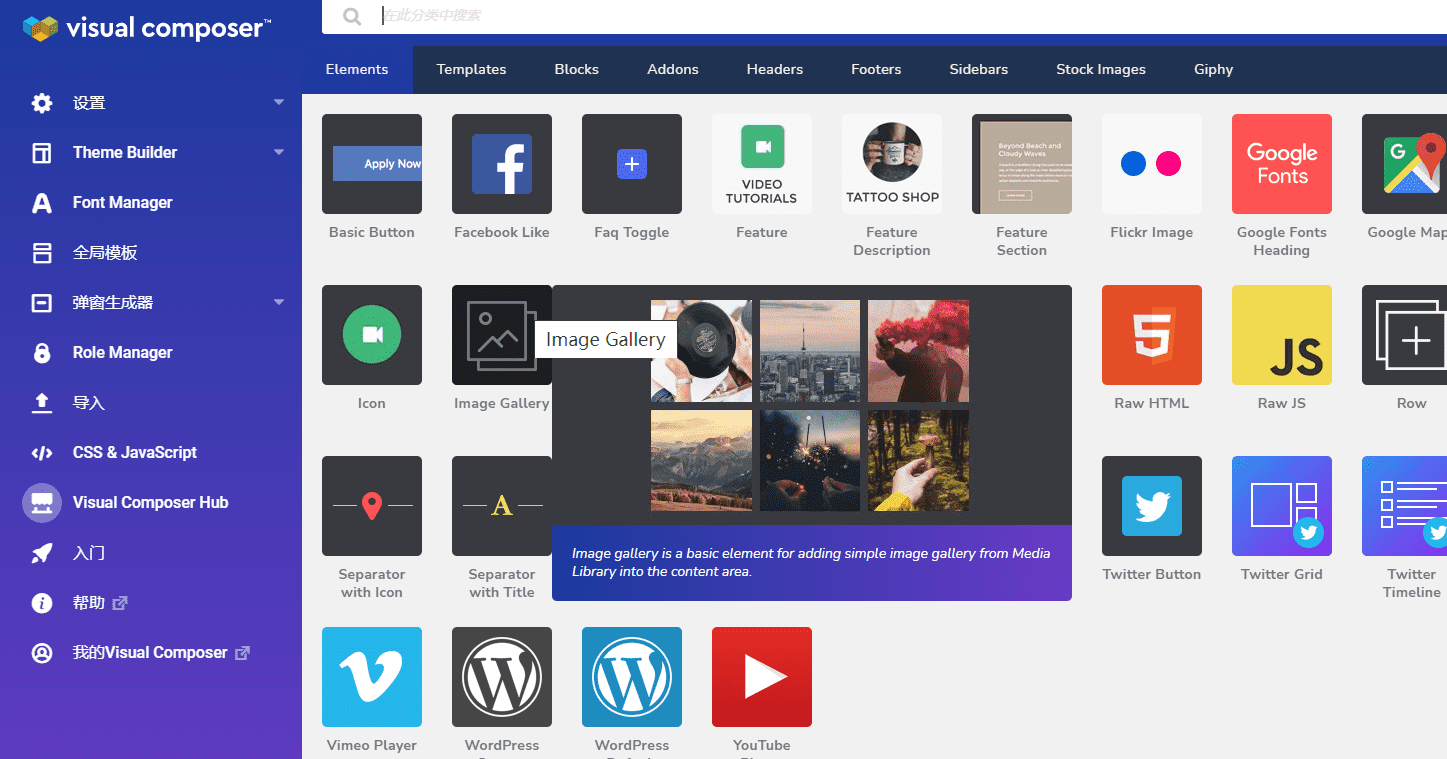Switch to the Elements tab
This screenshot has height=759, width=1447.
[x=357, y=70]
